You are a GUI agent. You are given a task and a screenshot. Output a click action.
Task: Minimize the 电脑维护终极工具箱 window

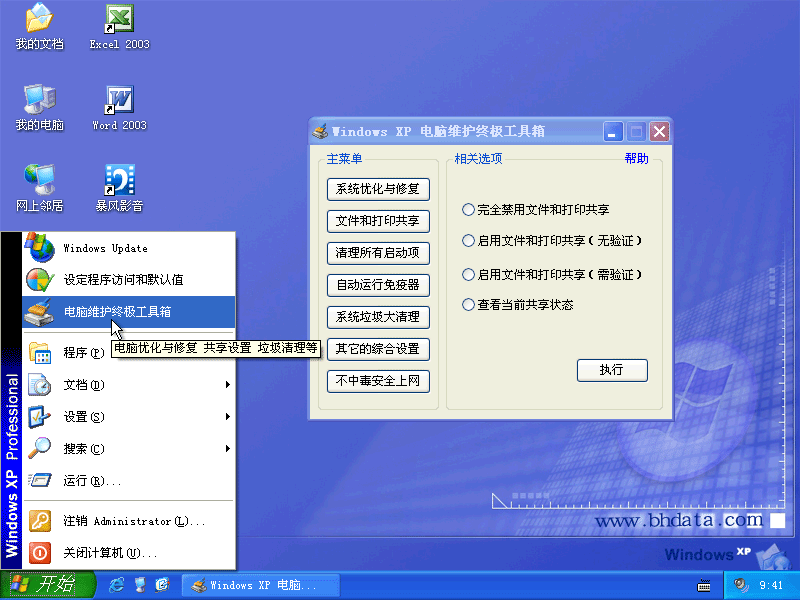click(x=613, y=132)
